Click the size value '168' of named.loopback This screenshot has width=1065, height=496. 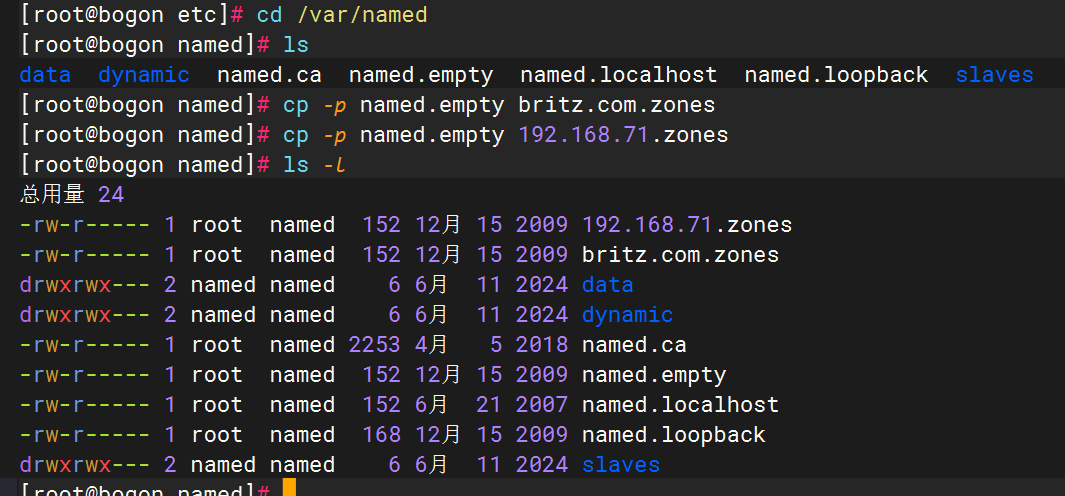(x=381, y=435)
